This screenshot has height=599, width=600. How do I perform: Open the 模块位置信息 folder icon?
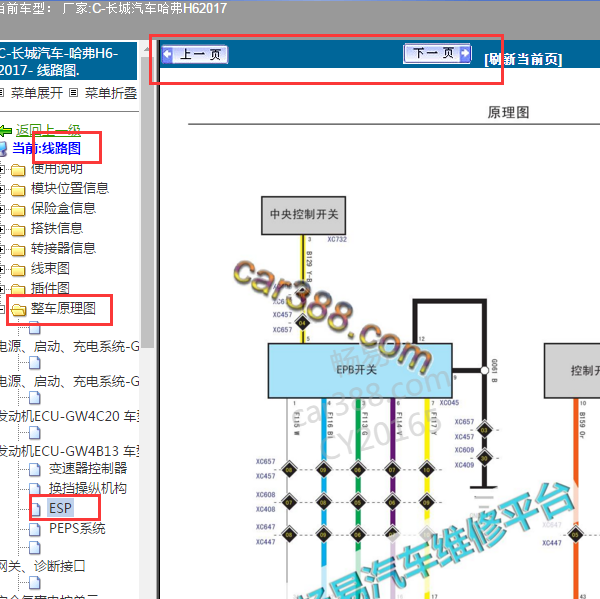[18, 189]
